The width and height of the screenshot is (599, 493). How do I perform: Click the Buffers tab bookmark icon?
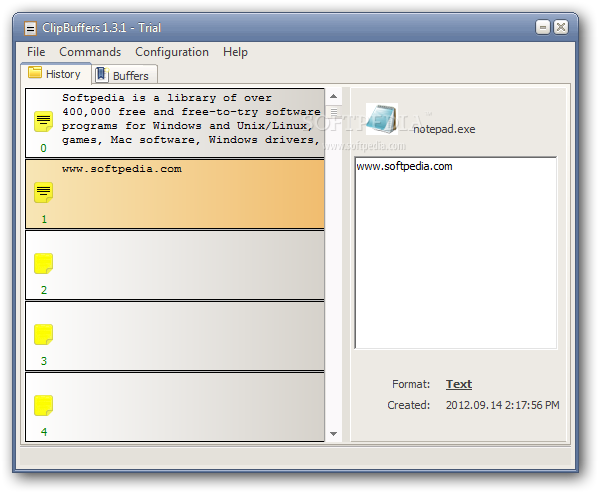click(x=102, y=74)
